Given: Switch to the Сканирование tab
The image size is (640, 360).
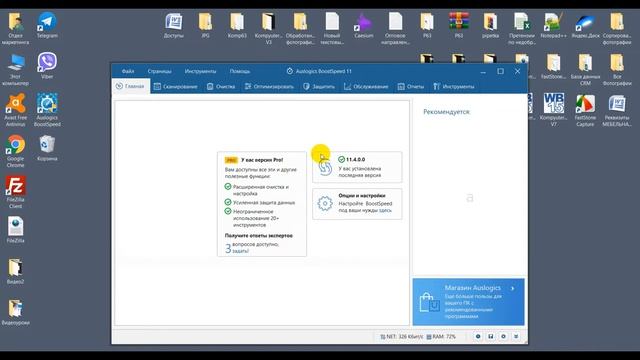Looking at the screenshot, I should click(176, 87).
